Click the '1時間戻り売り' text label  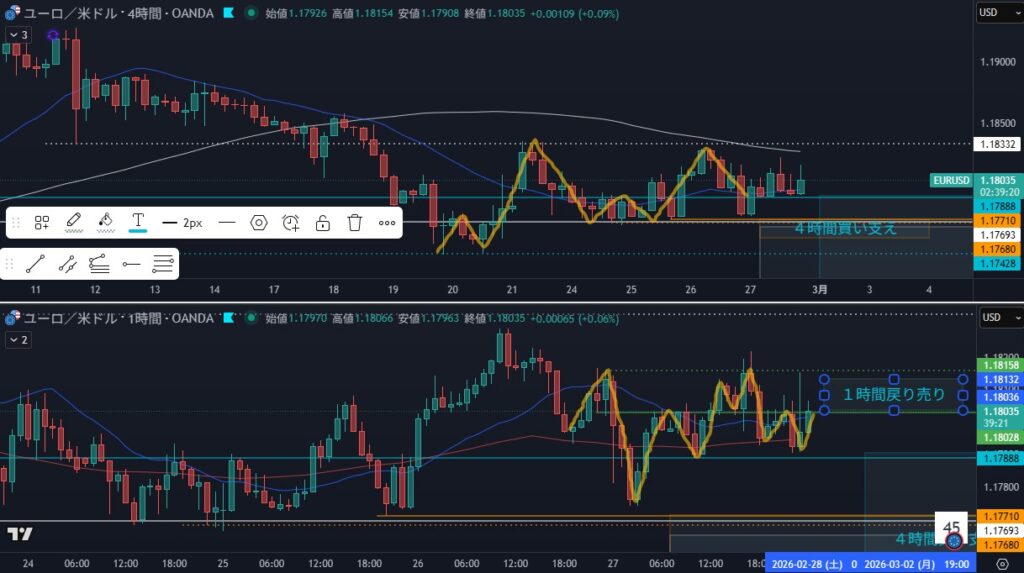pos(893,394)
